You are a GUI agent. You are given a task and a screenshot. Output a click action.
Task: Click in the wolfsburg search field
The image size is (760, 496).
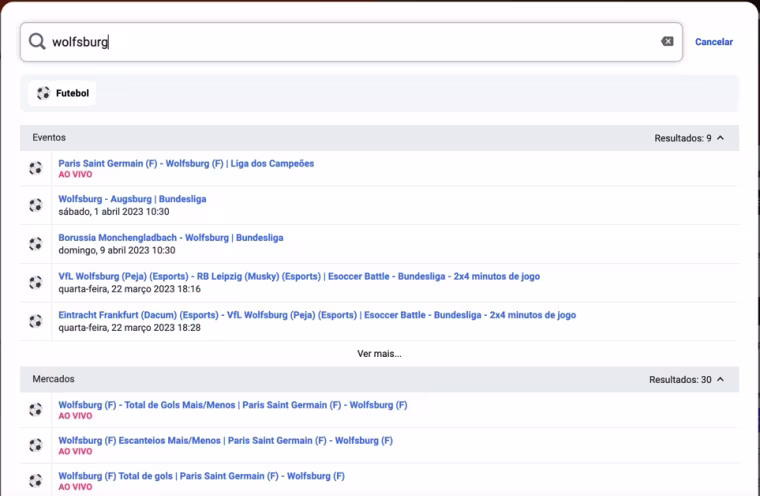pos(351,42)
